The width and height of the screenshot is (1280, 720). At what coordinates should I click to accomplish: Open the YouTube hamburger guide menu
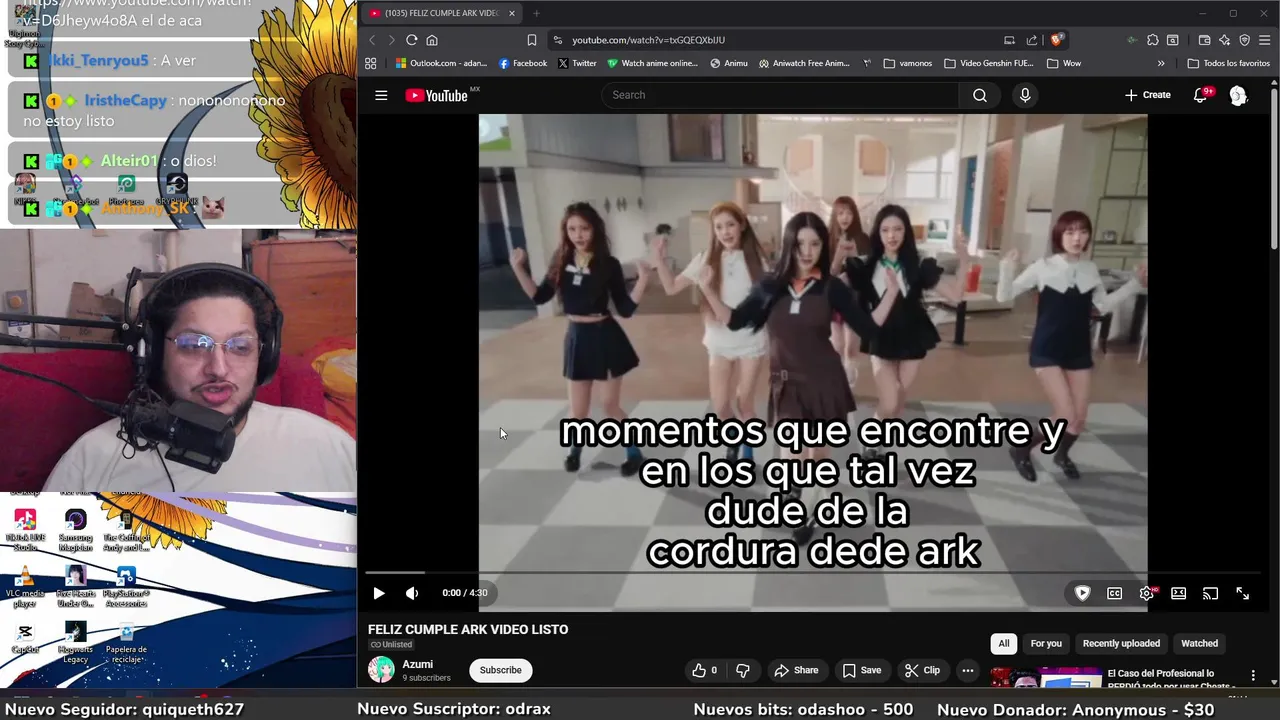coord(381,95)
